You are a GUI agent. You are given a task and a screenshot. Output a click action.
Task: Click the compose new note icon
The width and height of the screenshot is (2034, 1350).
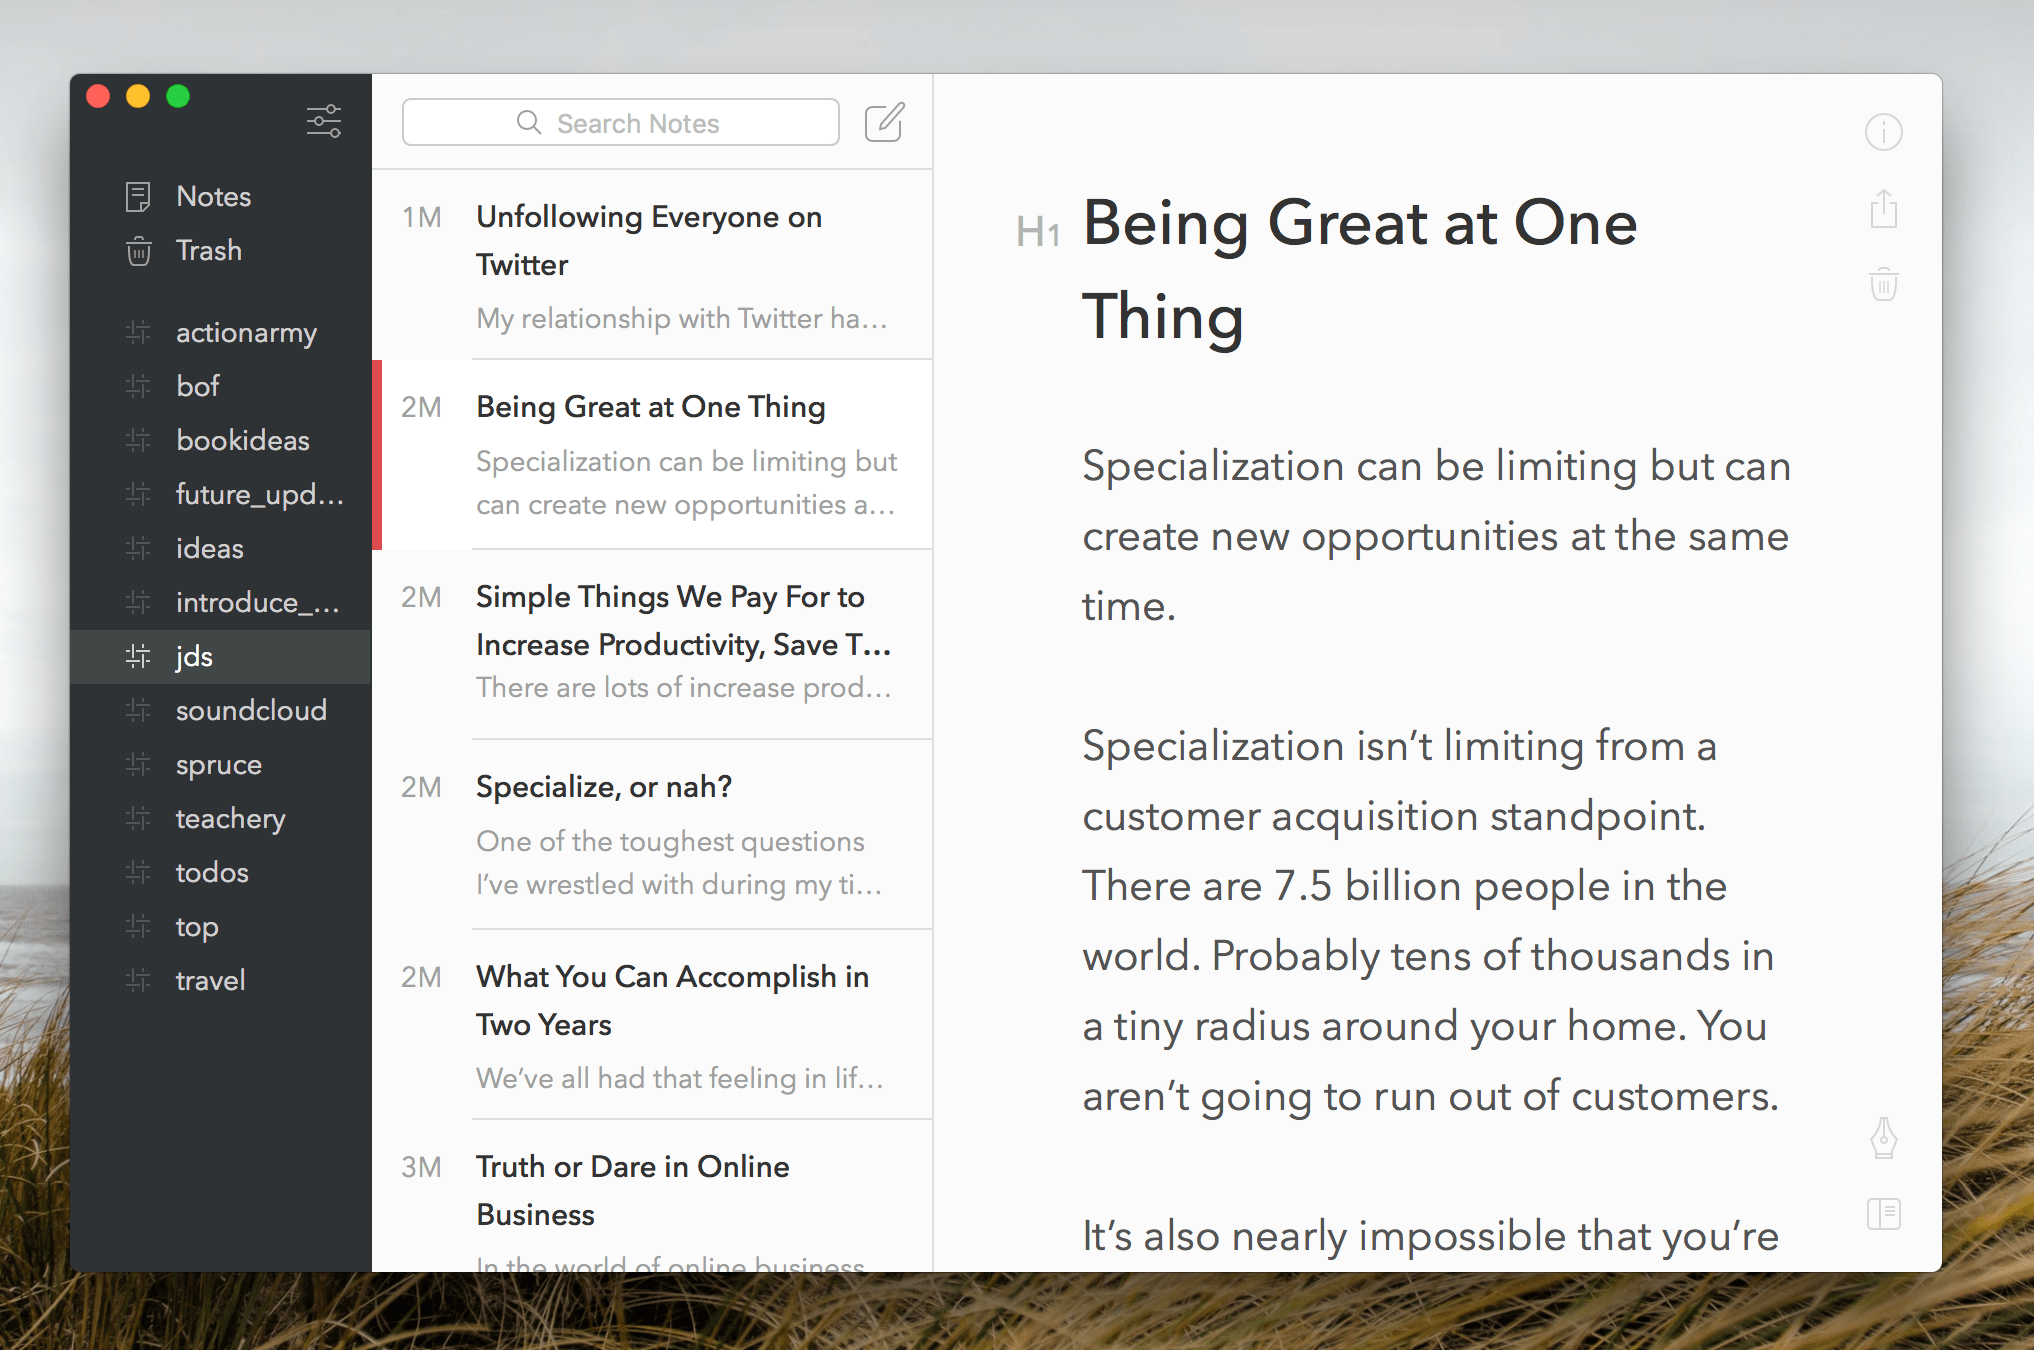coord(884,122)
